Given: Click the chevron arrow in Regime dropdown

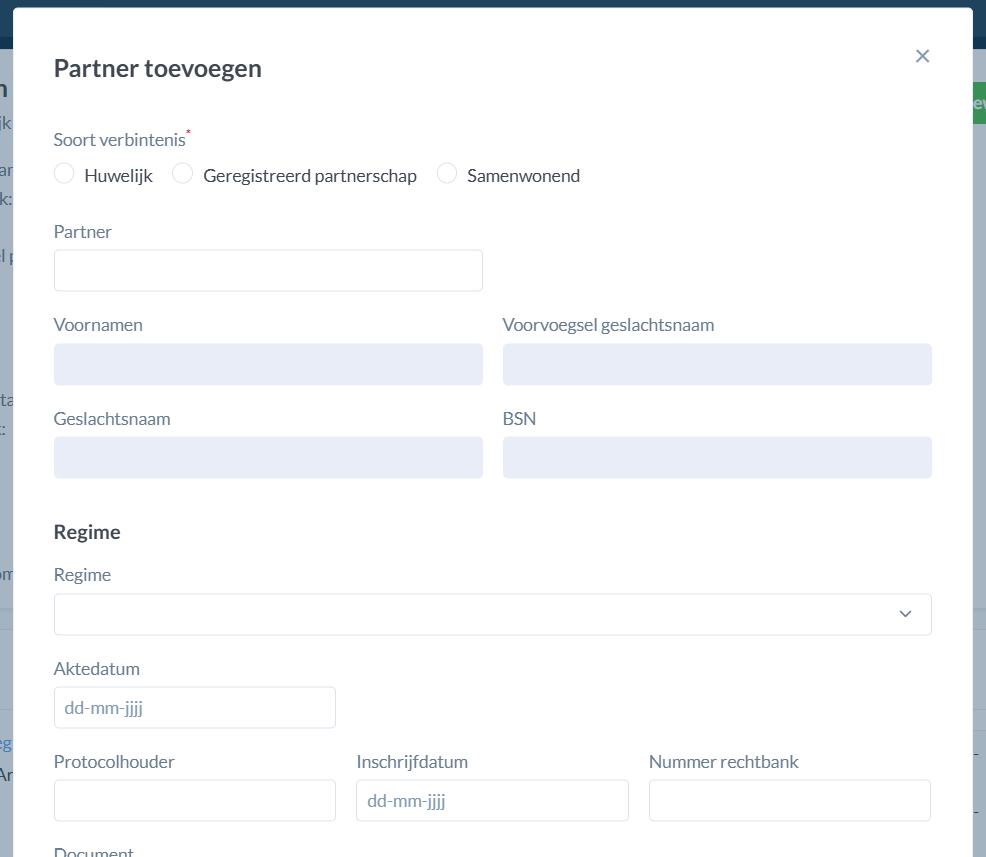Looking at the screenshot, I should click(905, 614).
